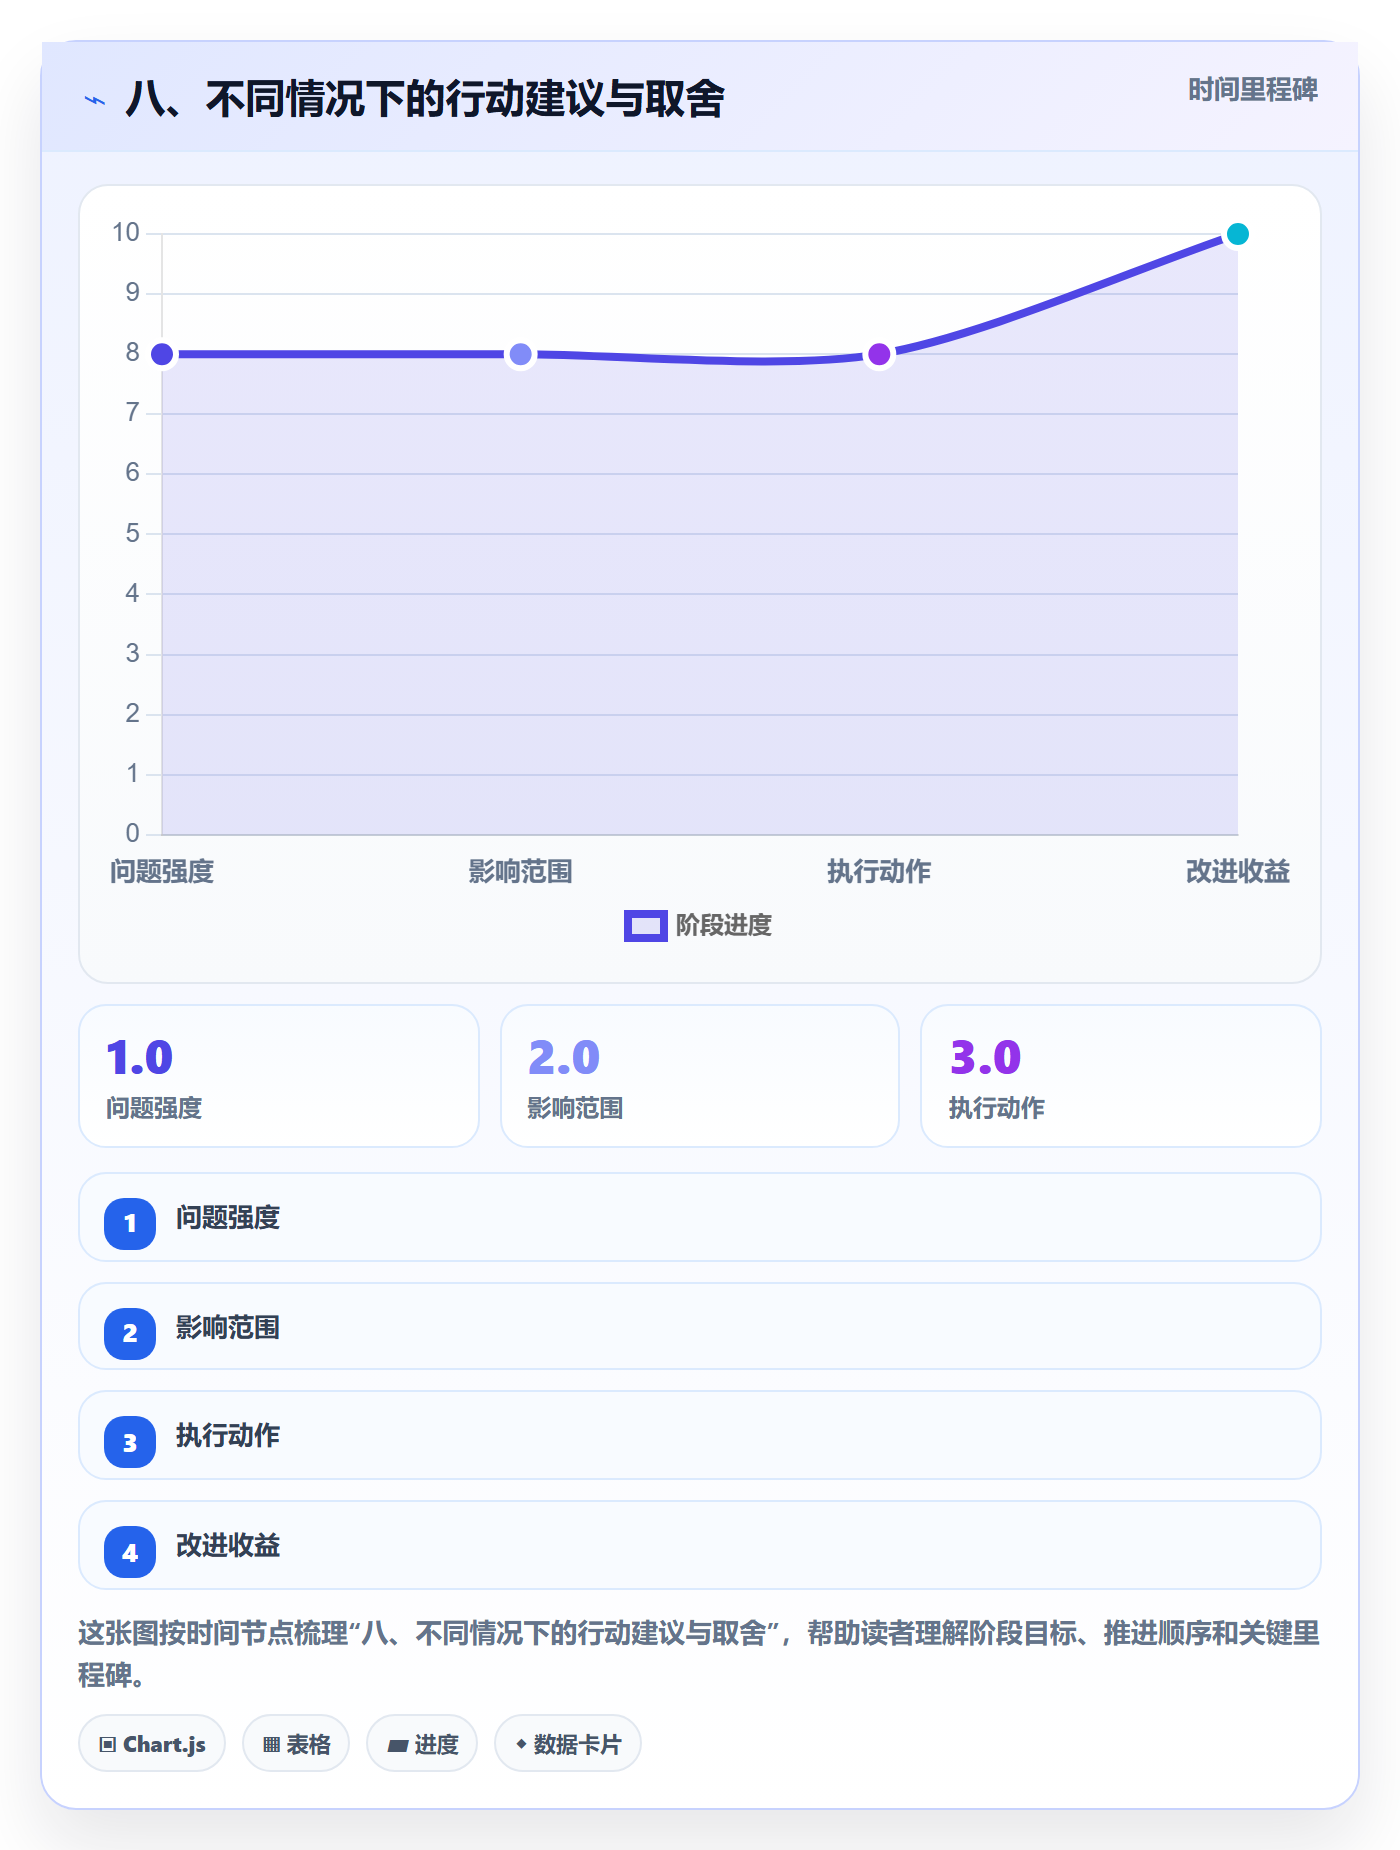Click the heading 八、不同情况下的行动建议与取舍

[x=425, y=100]
